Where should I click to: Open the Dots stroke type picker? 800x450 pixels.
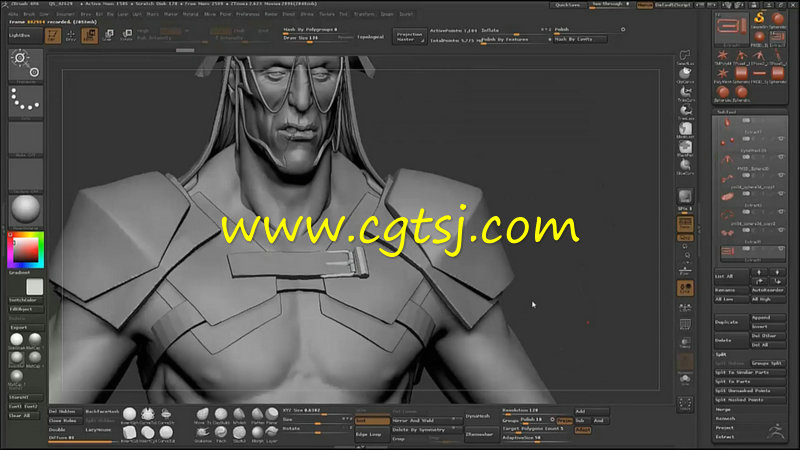[x=26, y=101]
